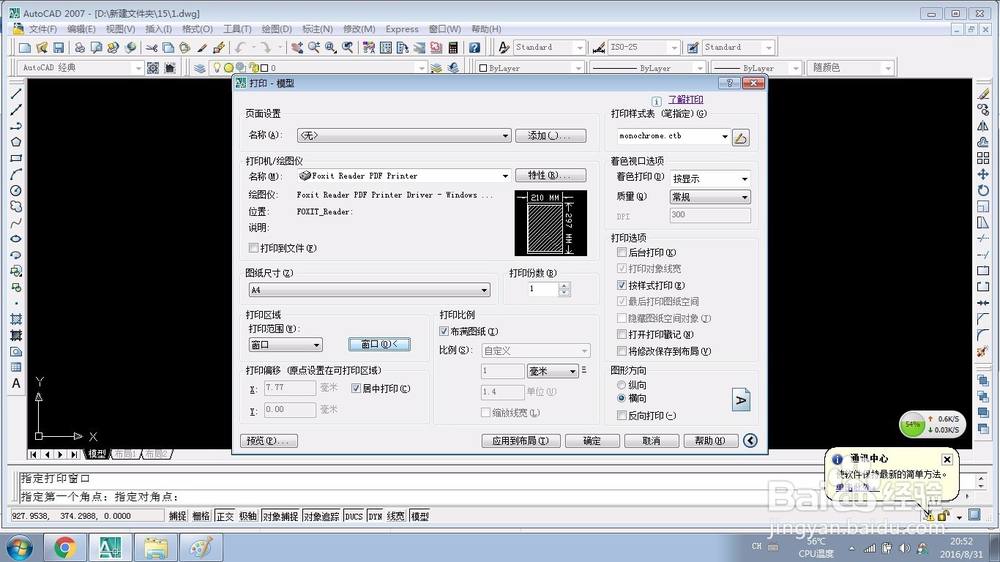Open Layer Properties Manager icon

tap(200, 68)
